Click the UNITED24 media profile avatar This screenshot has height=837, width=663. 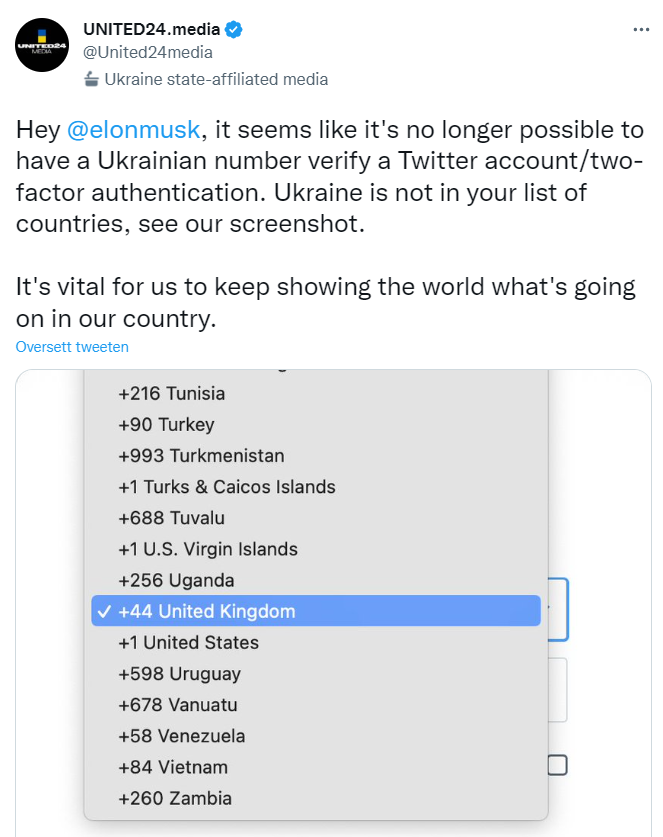42,45
